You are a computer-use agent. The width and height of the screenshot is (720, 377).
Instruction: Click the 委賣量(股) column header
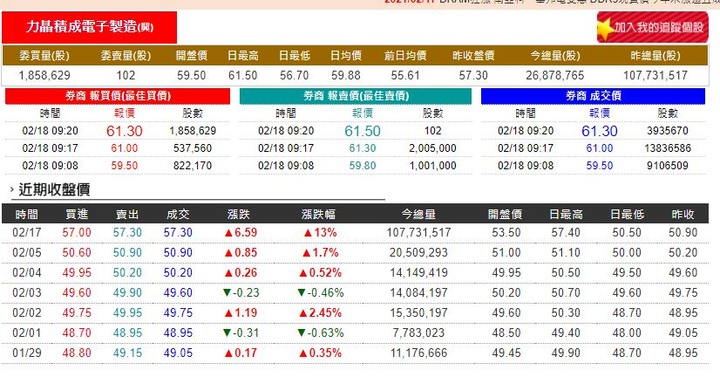pyautogui.click(x=125, y=56)
